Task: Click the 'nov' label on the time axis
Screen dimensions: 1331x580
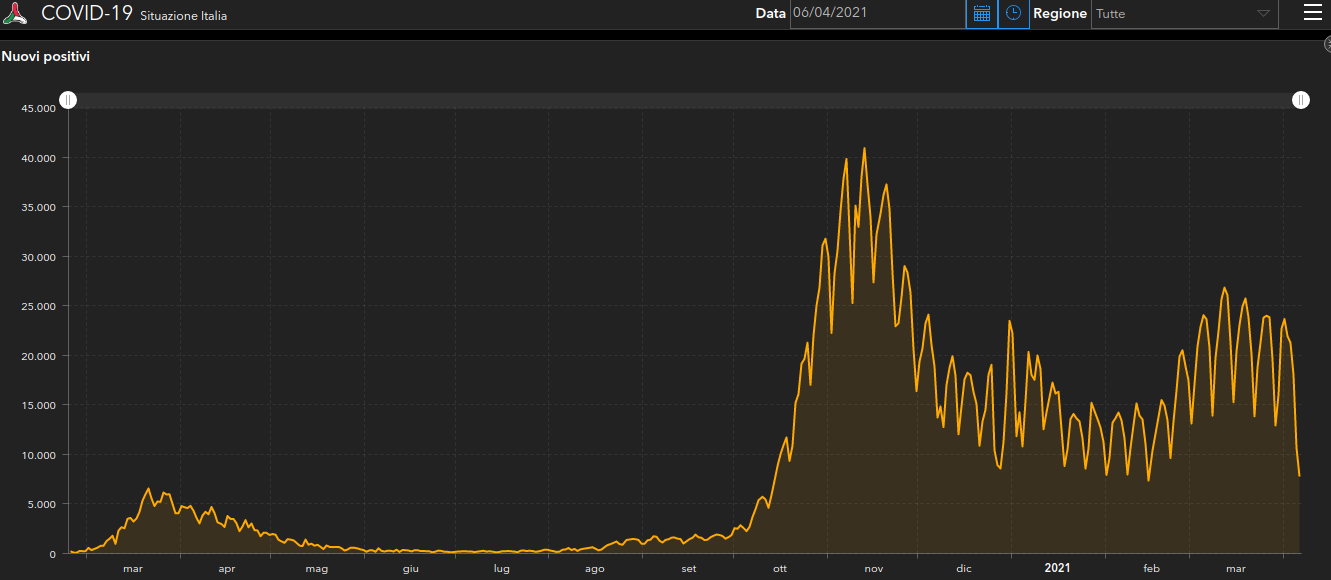Action: (873, 569)
